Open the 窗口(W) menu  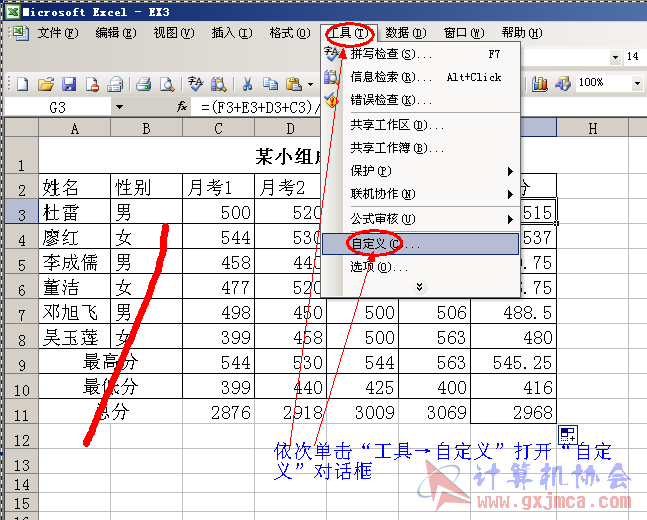coord(464,33)
